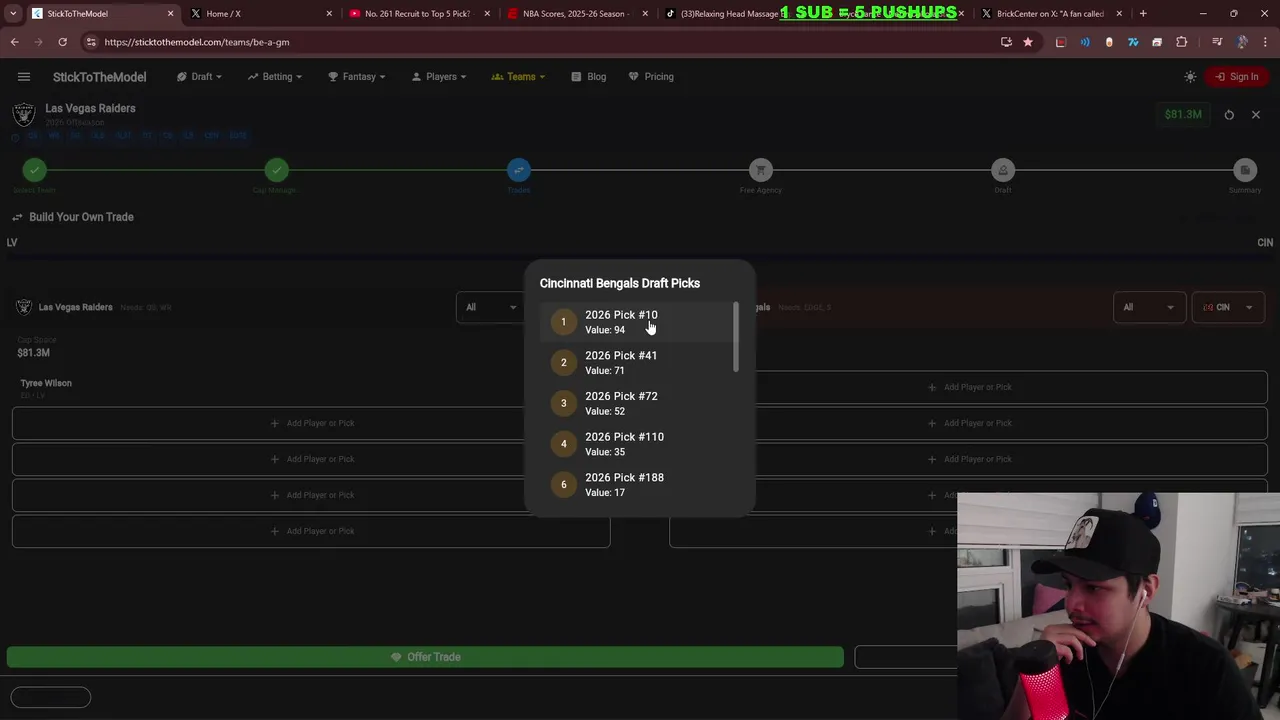Click the Trades step icon
Image resolution: width=1280 pixels, height=720 pixels.
(519, 171)
